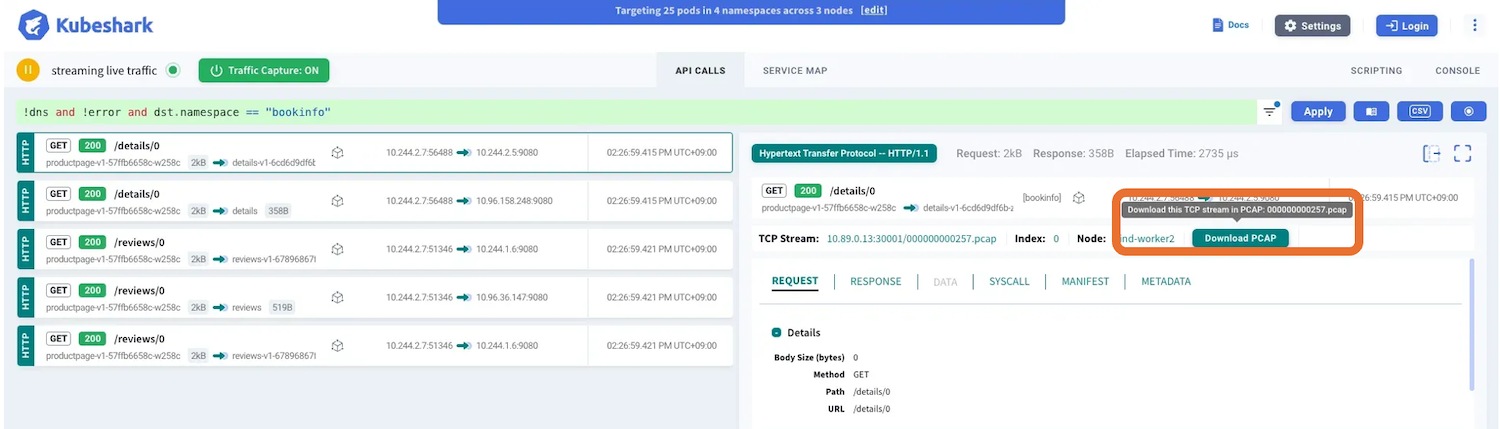Viewport: 1500px width, 429px height.
Task: Open the SYSCALL tab
Action: [x=1009, y=282]
